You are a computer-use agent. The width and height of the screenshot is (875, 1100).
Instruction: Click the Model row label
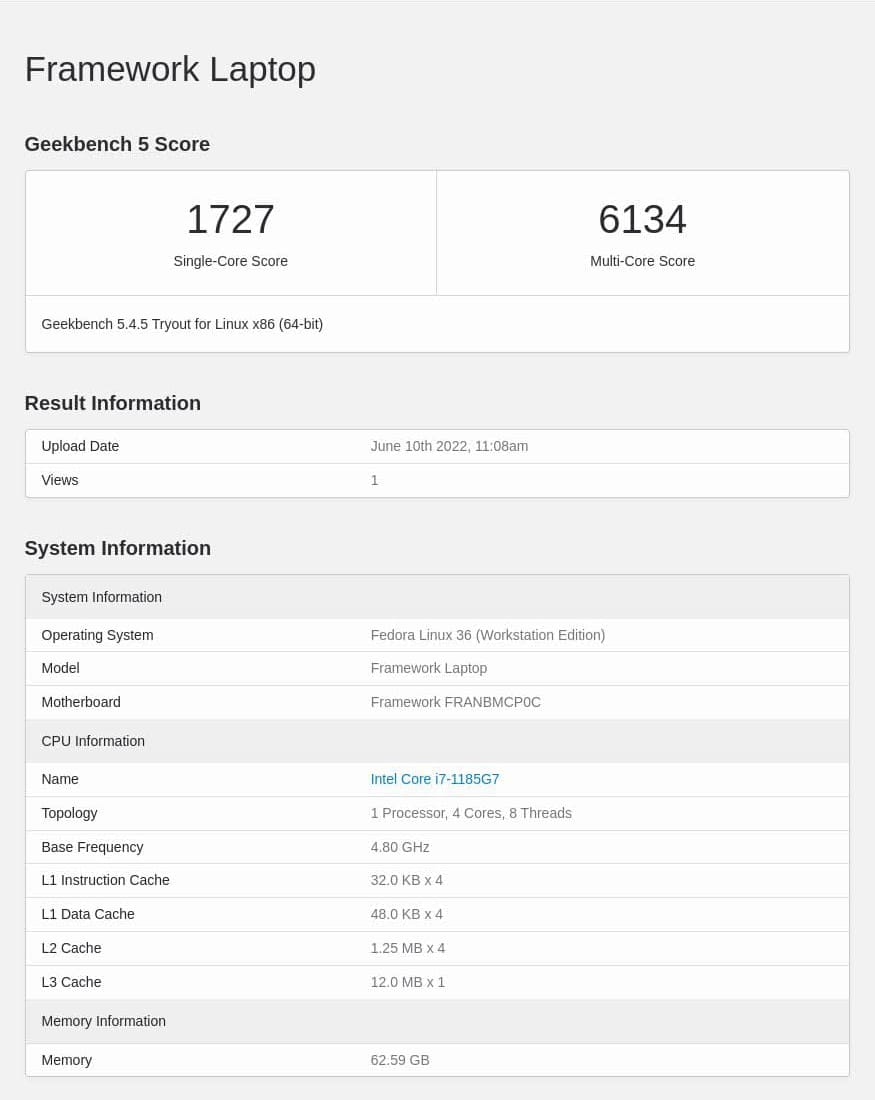60,668
